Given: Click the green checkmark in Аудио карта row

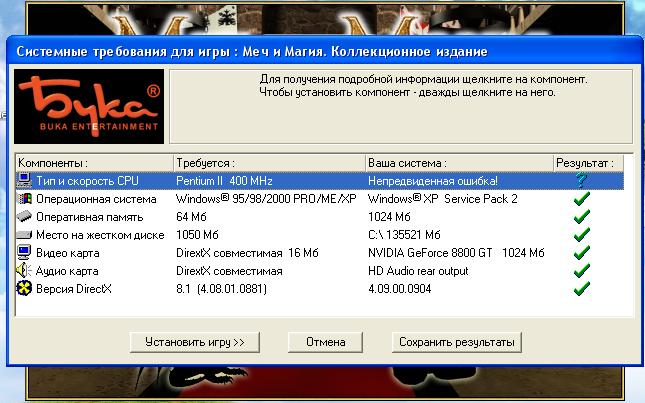Looking at the screenshot, I should click(582, 271).
